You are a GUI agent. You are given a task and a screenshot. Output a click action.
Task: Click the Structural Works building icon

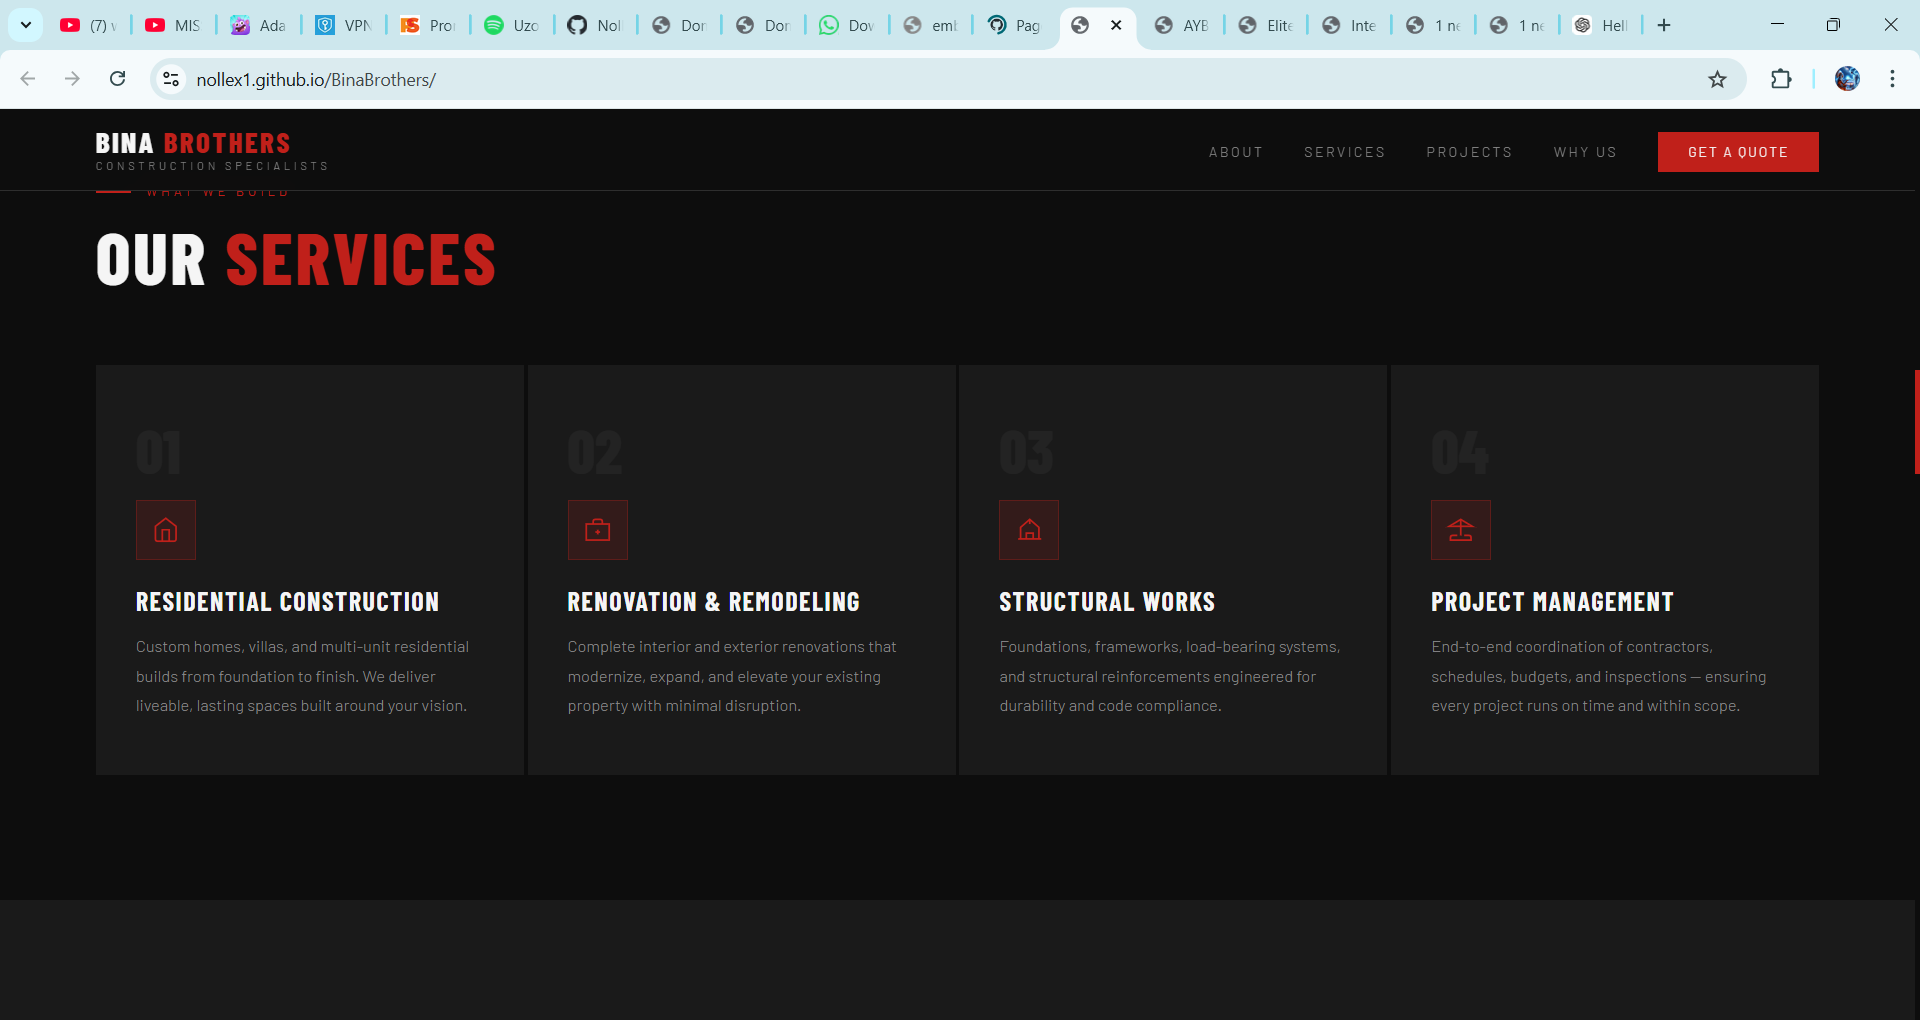coord(1029,530)
